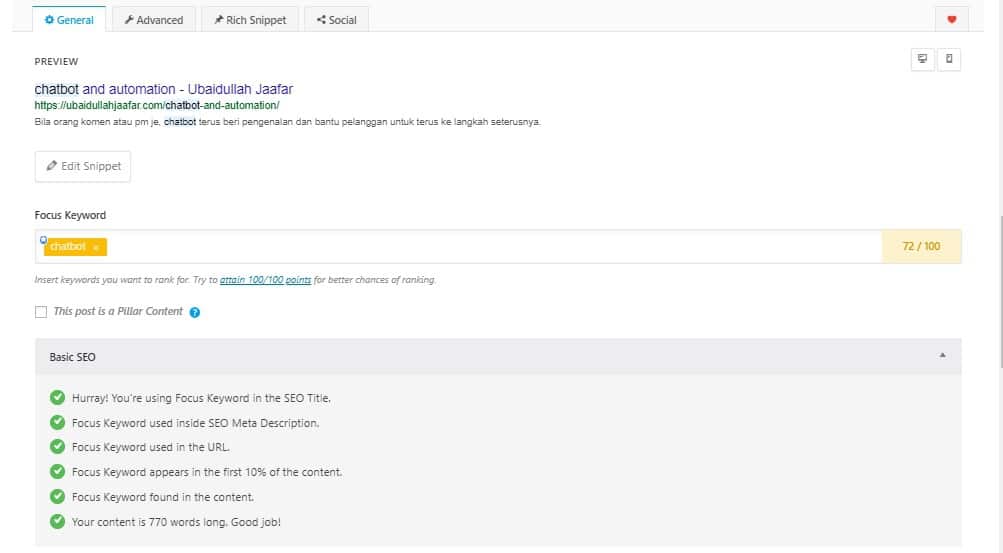
Task: Click green check for URL keyword item
Action: click(x=58, y=447)
